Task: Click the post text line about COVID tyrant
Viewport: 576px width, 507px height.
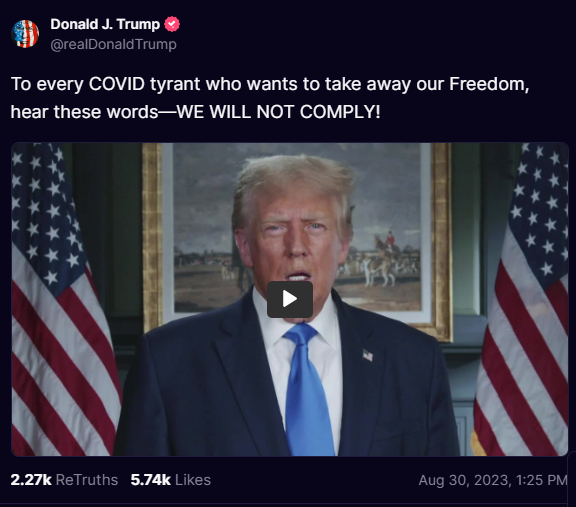Action: coord(270,84)
